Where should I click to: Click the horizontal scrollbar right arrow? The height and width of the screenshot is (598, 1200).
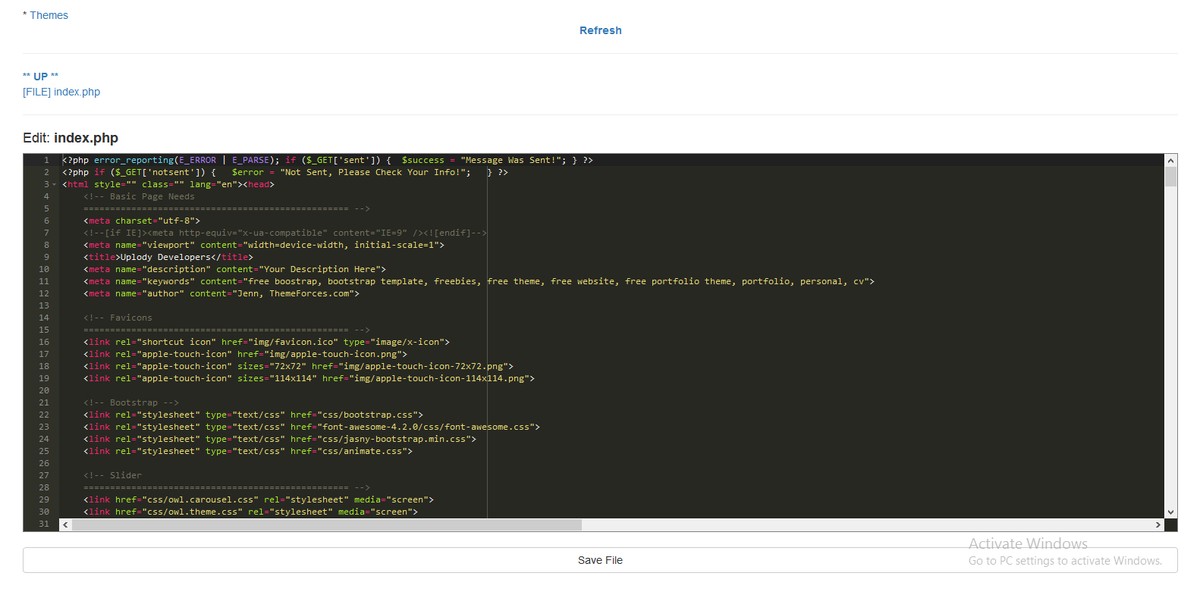tap(1158, 524)
